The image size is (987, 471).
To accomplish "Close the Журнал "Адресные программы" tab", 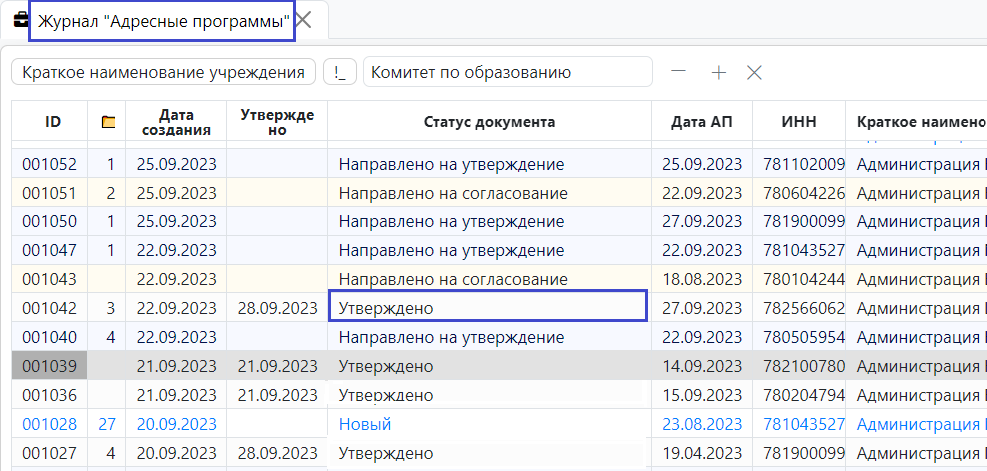I will pos(304,20).
